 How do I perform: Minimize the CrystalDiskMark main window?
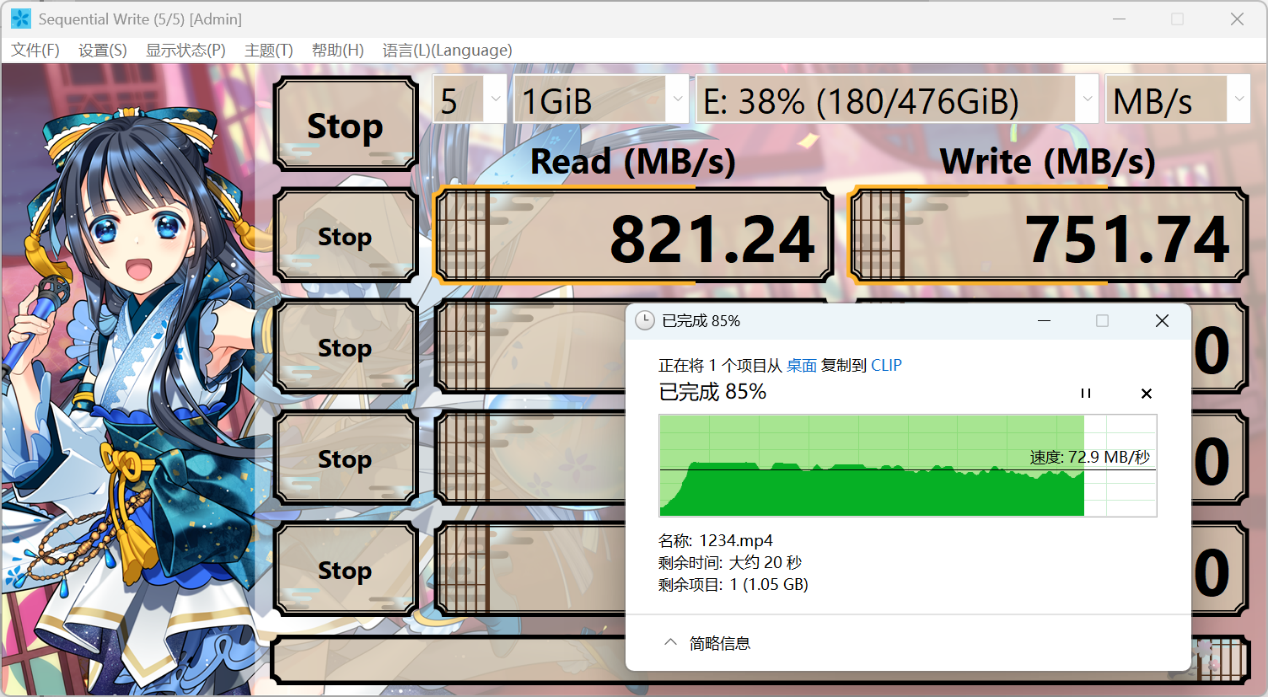1121,19
